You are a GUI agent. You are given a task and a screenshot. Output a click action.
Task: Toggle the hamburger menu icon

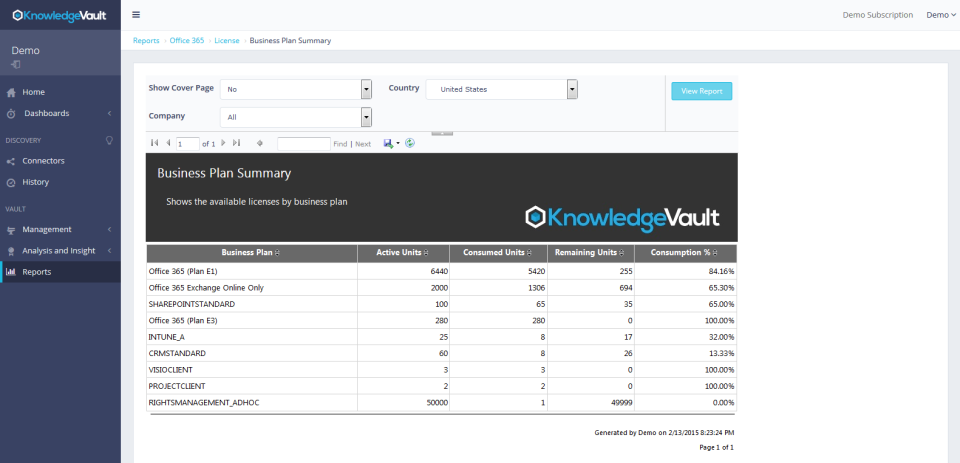coord(136,15)
